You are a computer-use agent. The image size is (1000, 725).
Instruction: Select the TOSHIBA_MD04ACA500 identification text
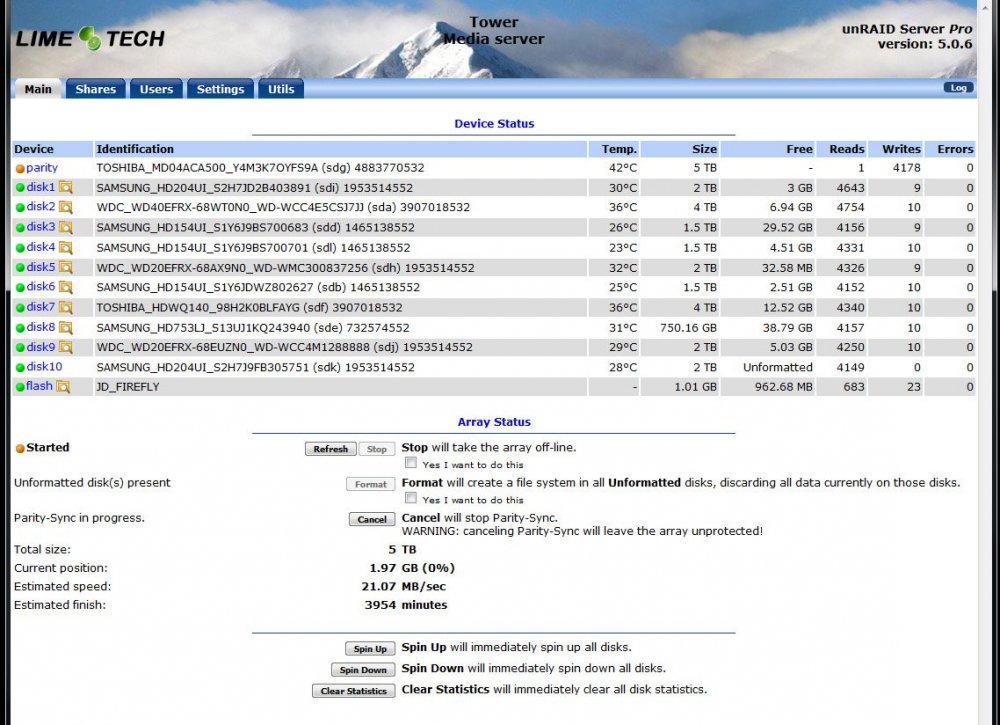[260, 168]
